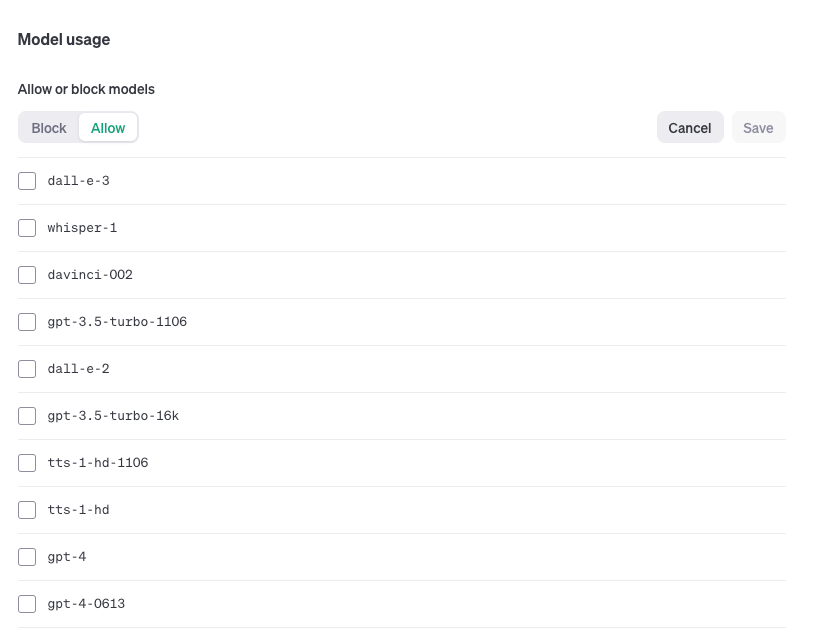Click the dall-e-3 model name
The width and height of the screenshot is (813, 632).
78,181
